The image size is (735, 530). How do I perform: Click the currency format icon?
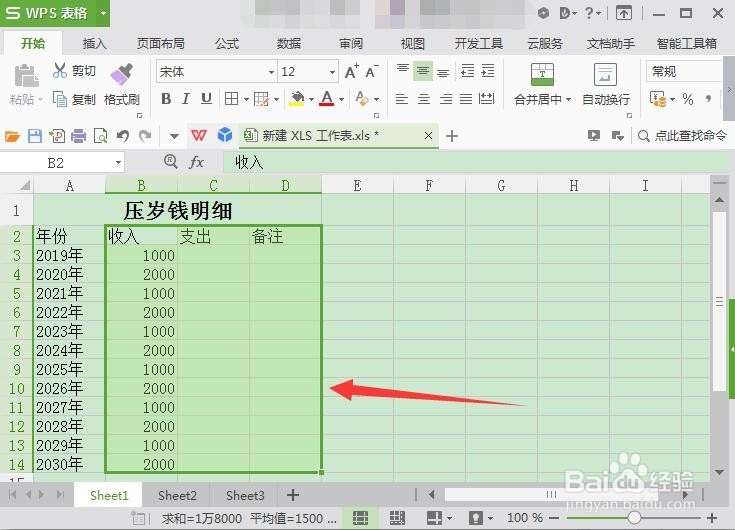coord(658,99)
